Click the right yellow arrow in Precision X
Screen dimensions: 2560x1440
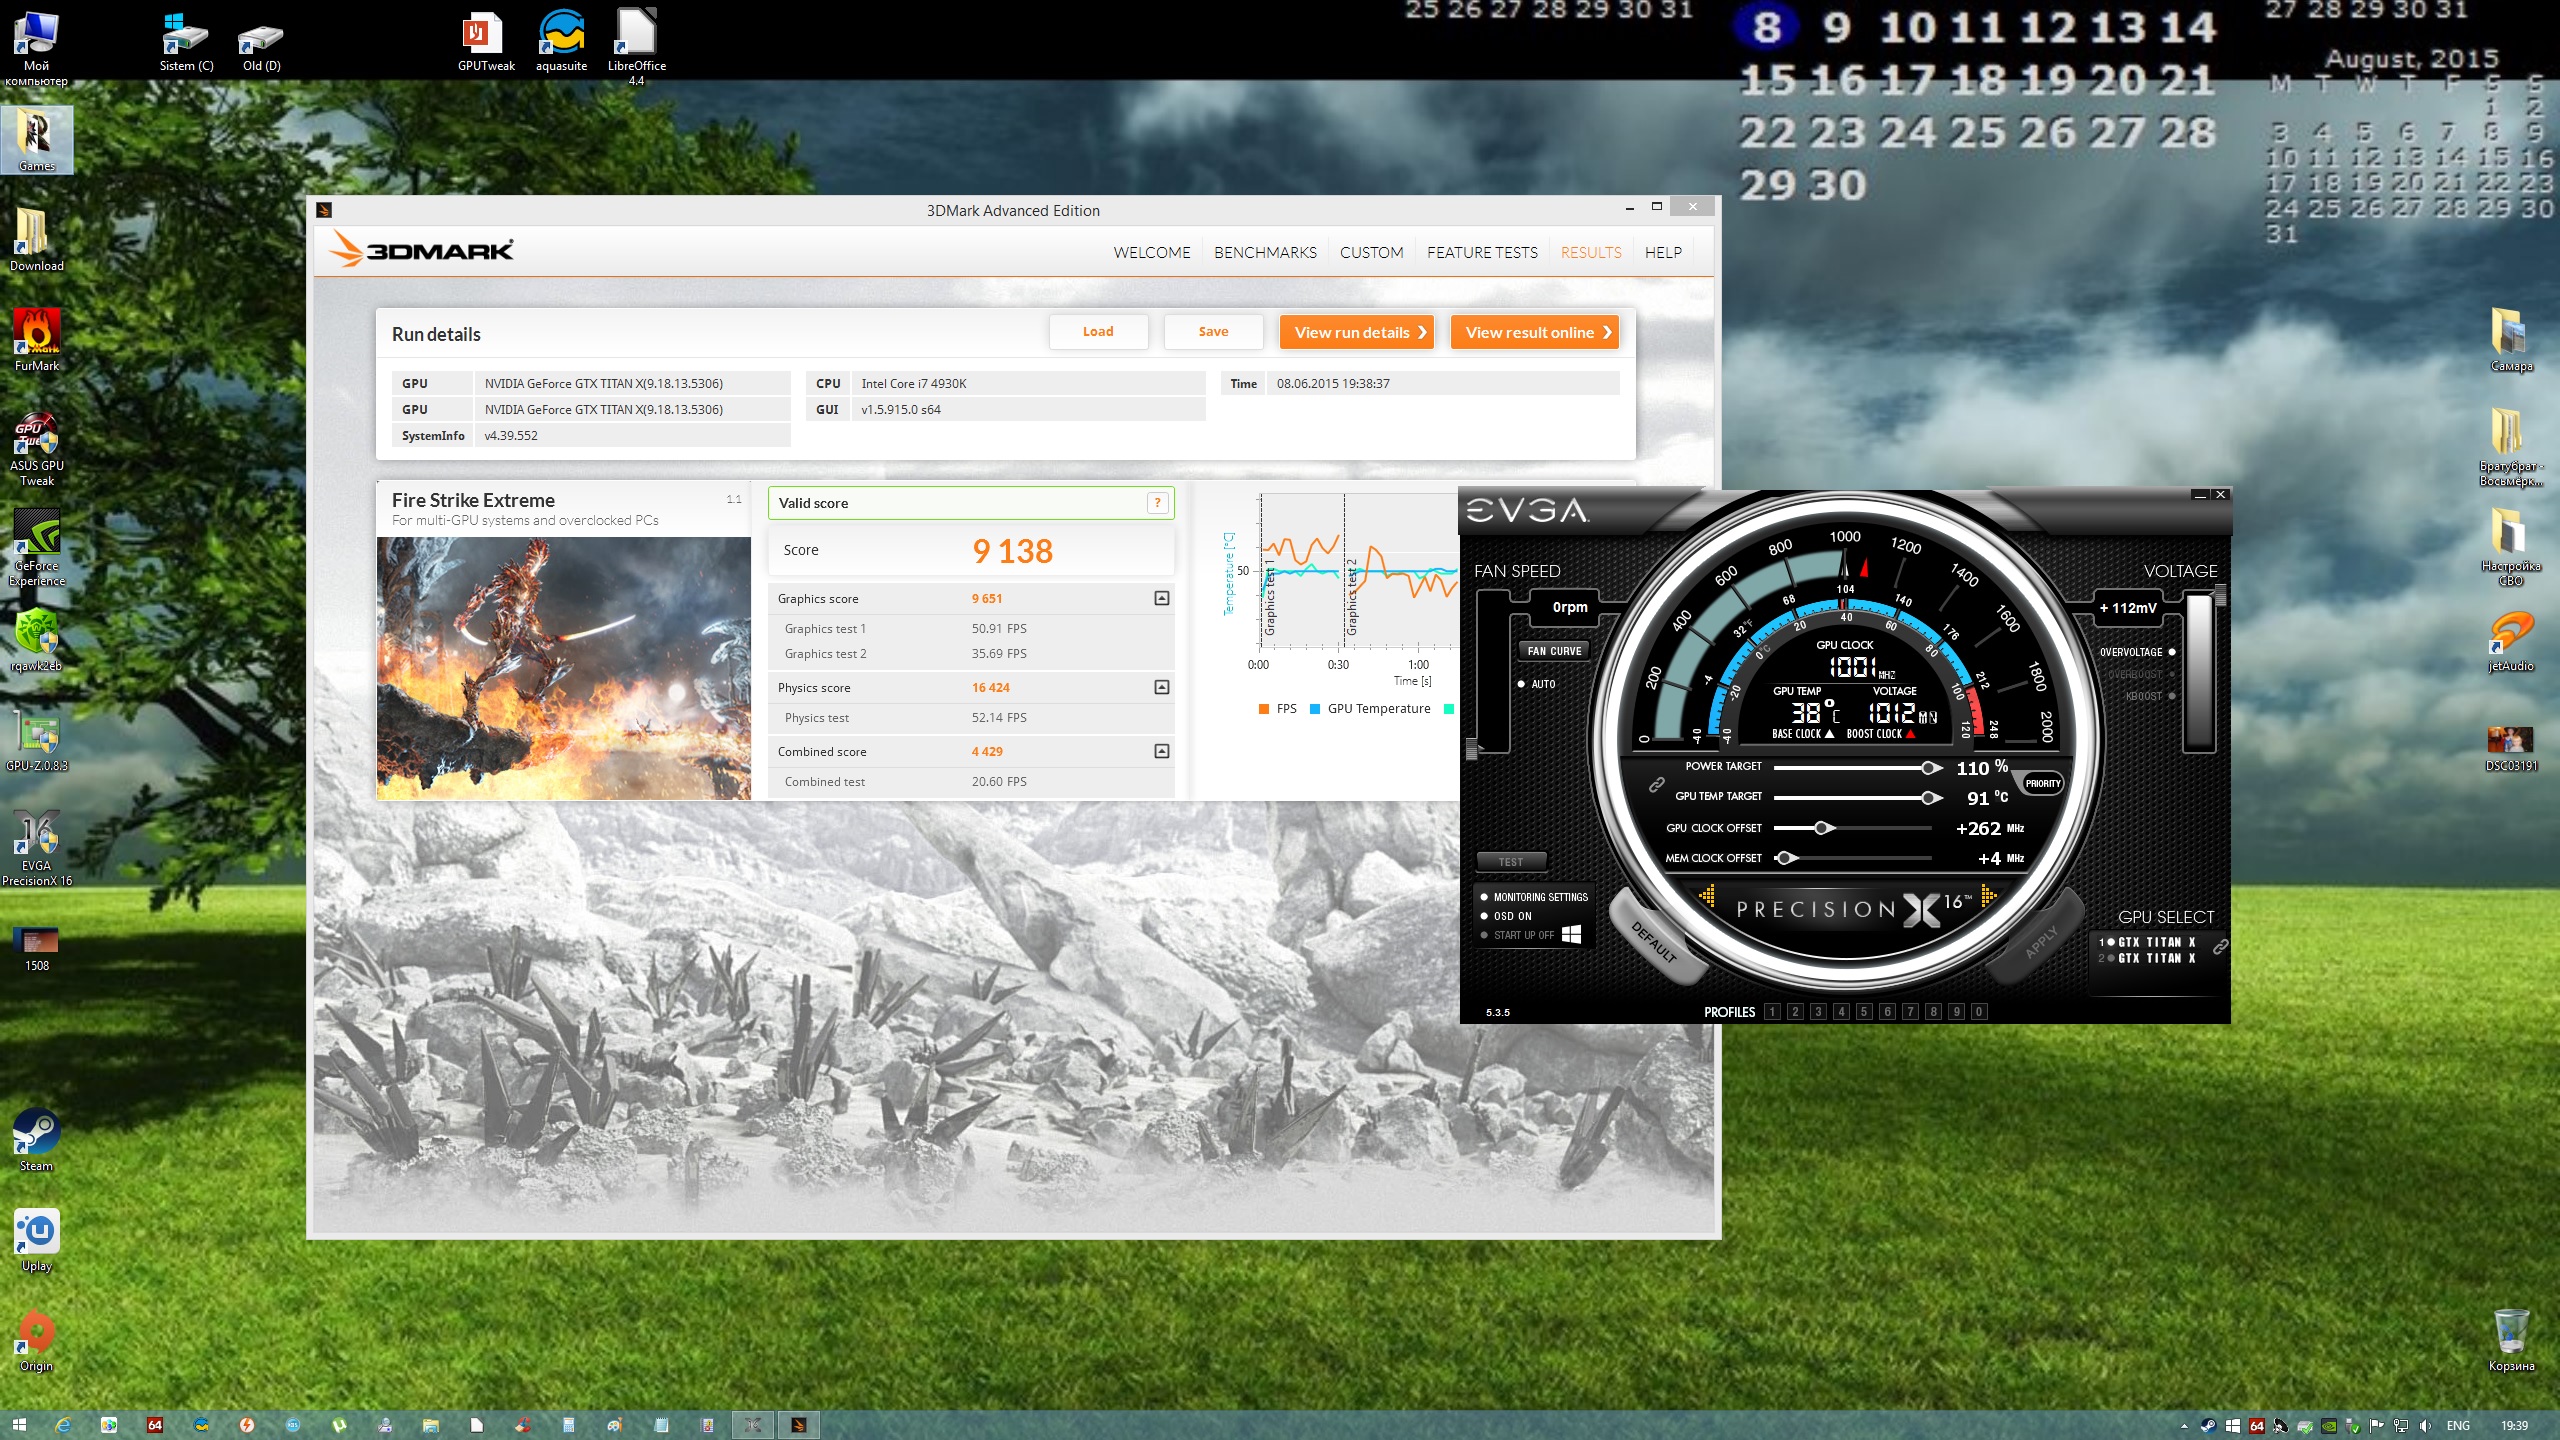pyautogui.click(x=1988, y=896)
